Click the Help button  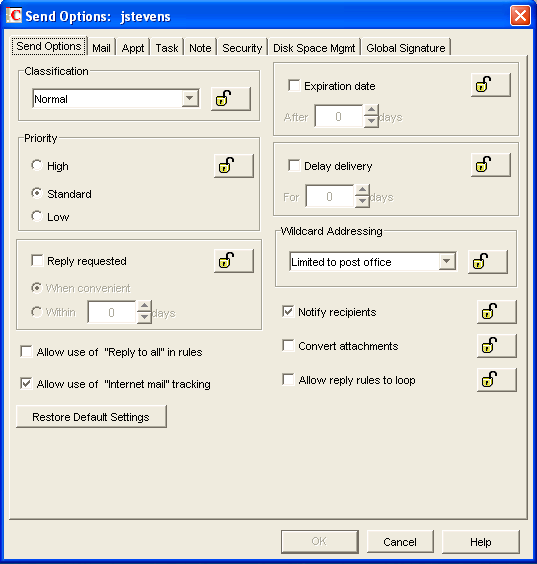481,542
